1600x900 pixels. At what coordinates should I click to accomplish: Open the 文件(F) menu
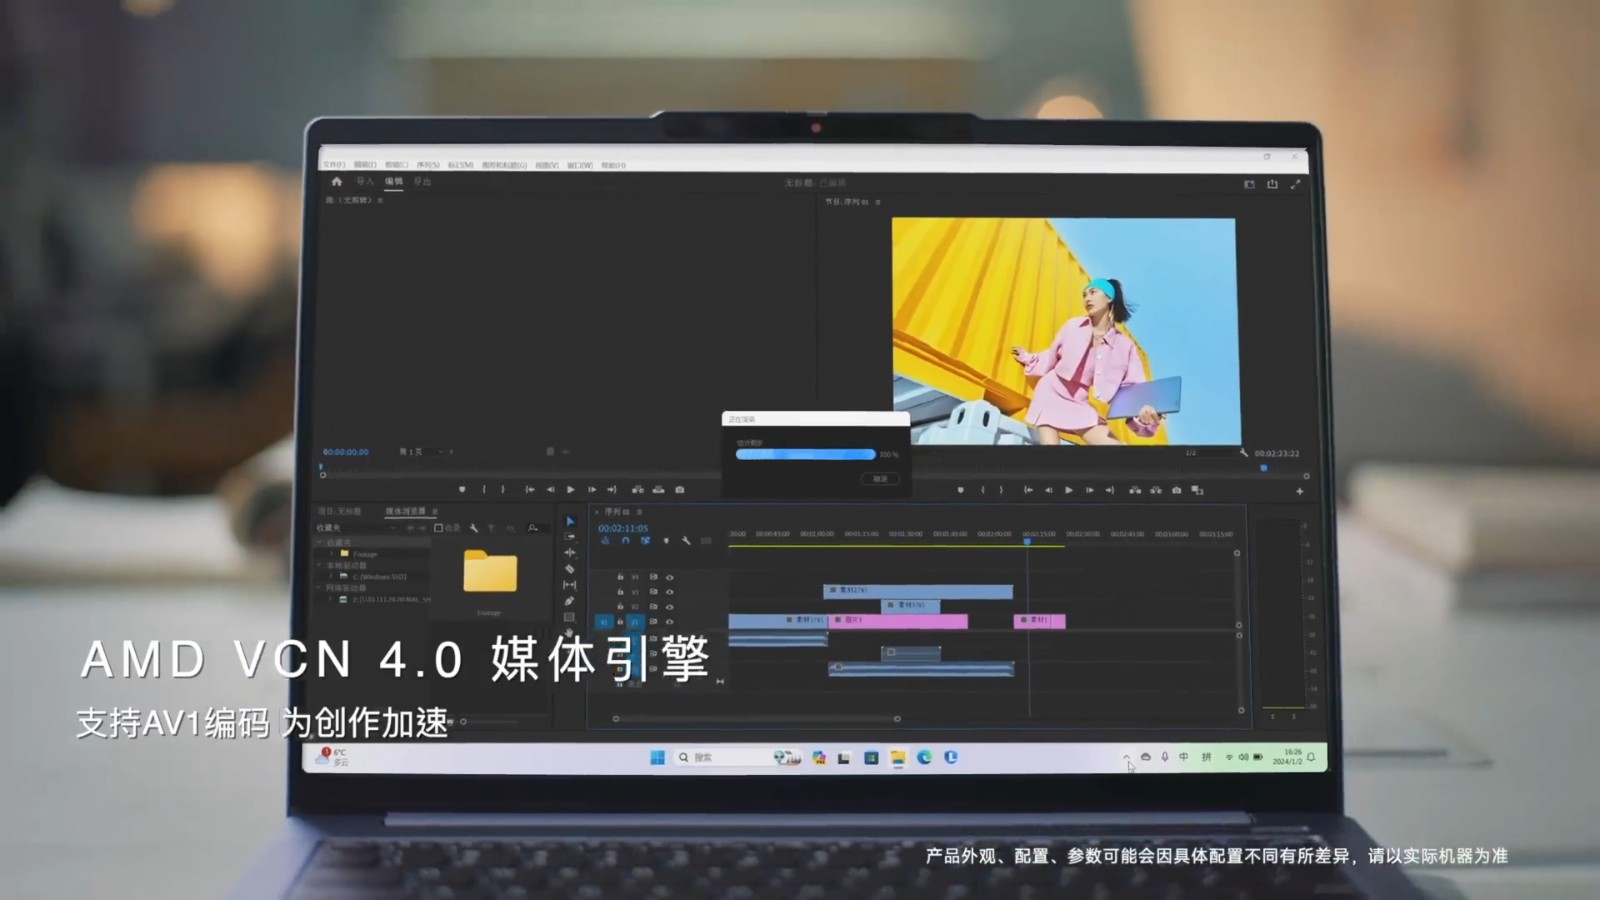click(x=334, y=165)
